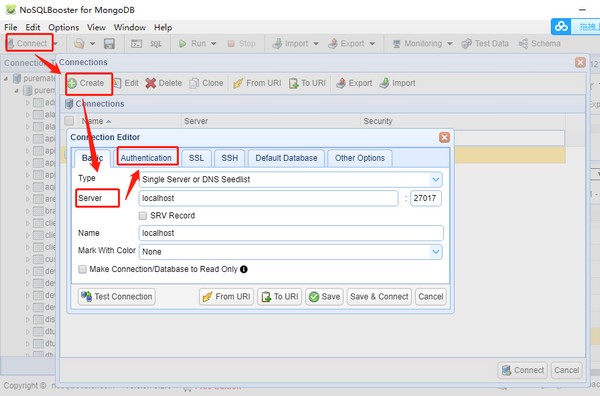Click To URI in Connection Editor
This screenshot has width=600, height=396.
coord(279,297)
